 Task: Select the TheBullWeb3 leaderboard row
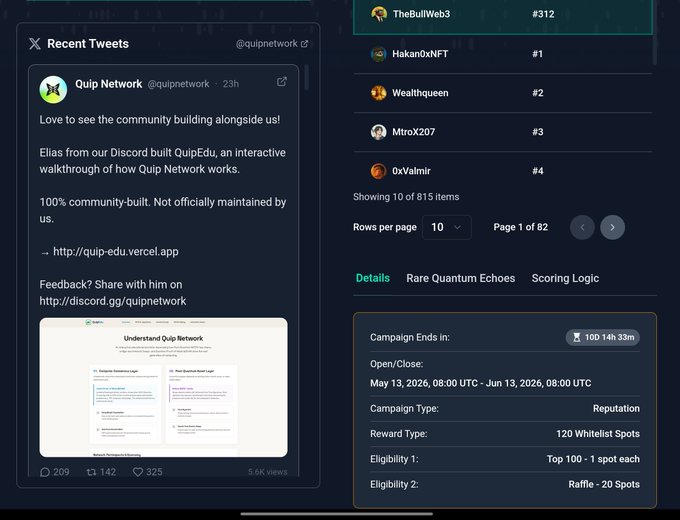503,16
